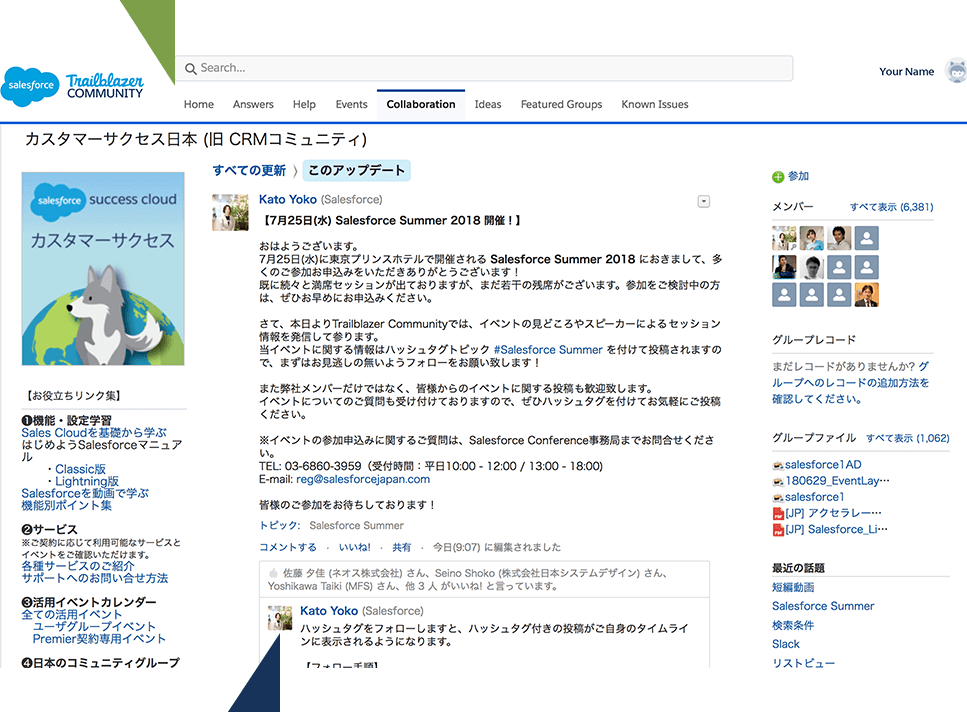
Task: Open the サポートへのお問い合せ方法 link
Action: pos(95,578)
